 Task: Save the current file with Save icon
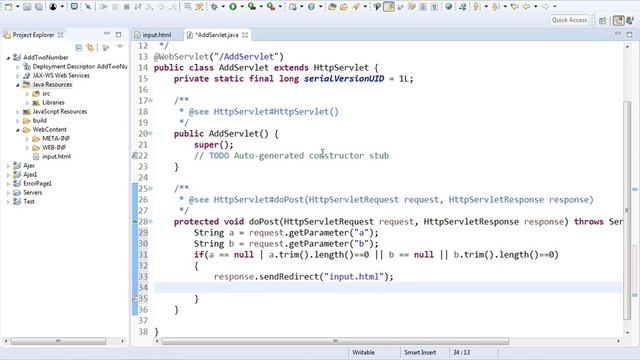click(27, 7)
